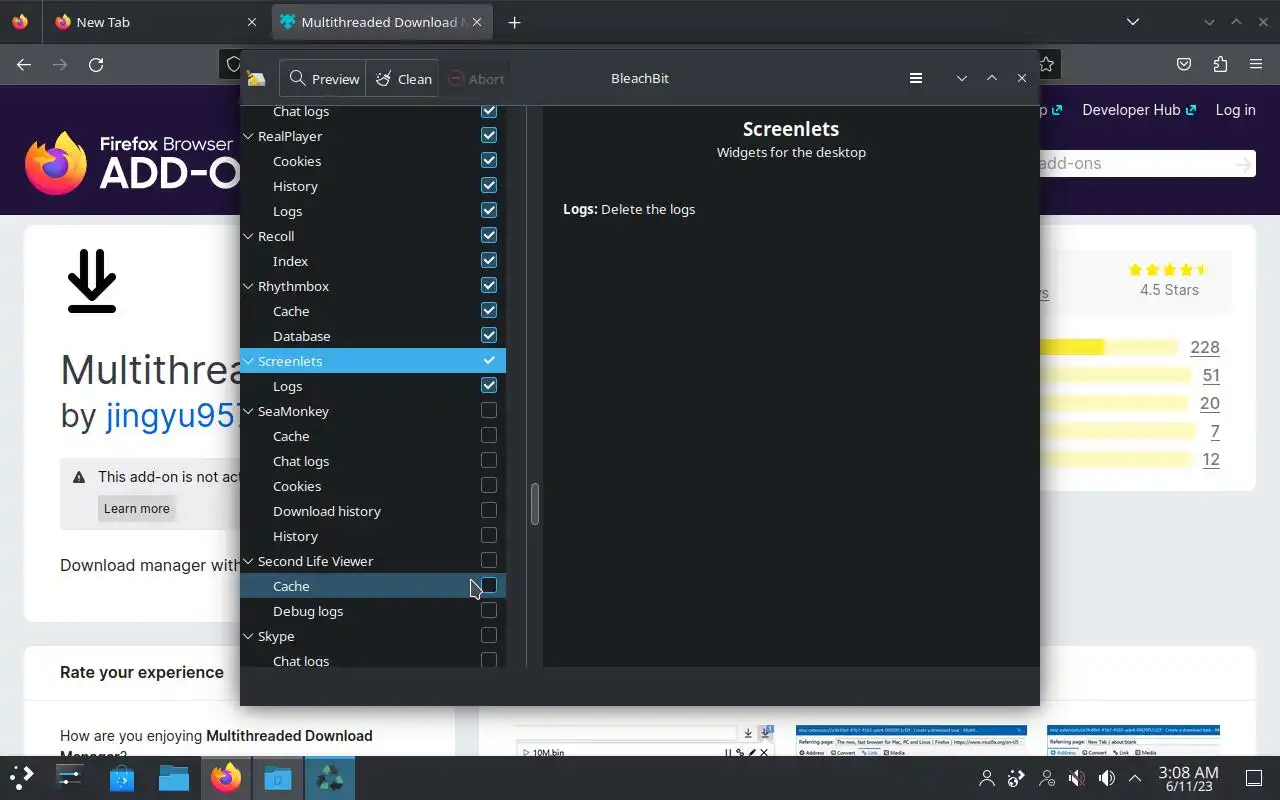The height and width of the screenshot is (800, 1280).
Task: Uncheck the Recoll Index checkbox
Action: coord(489,260)
